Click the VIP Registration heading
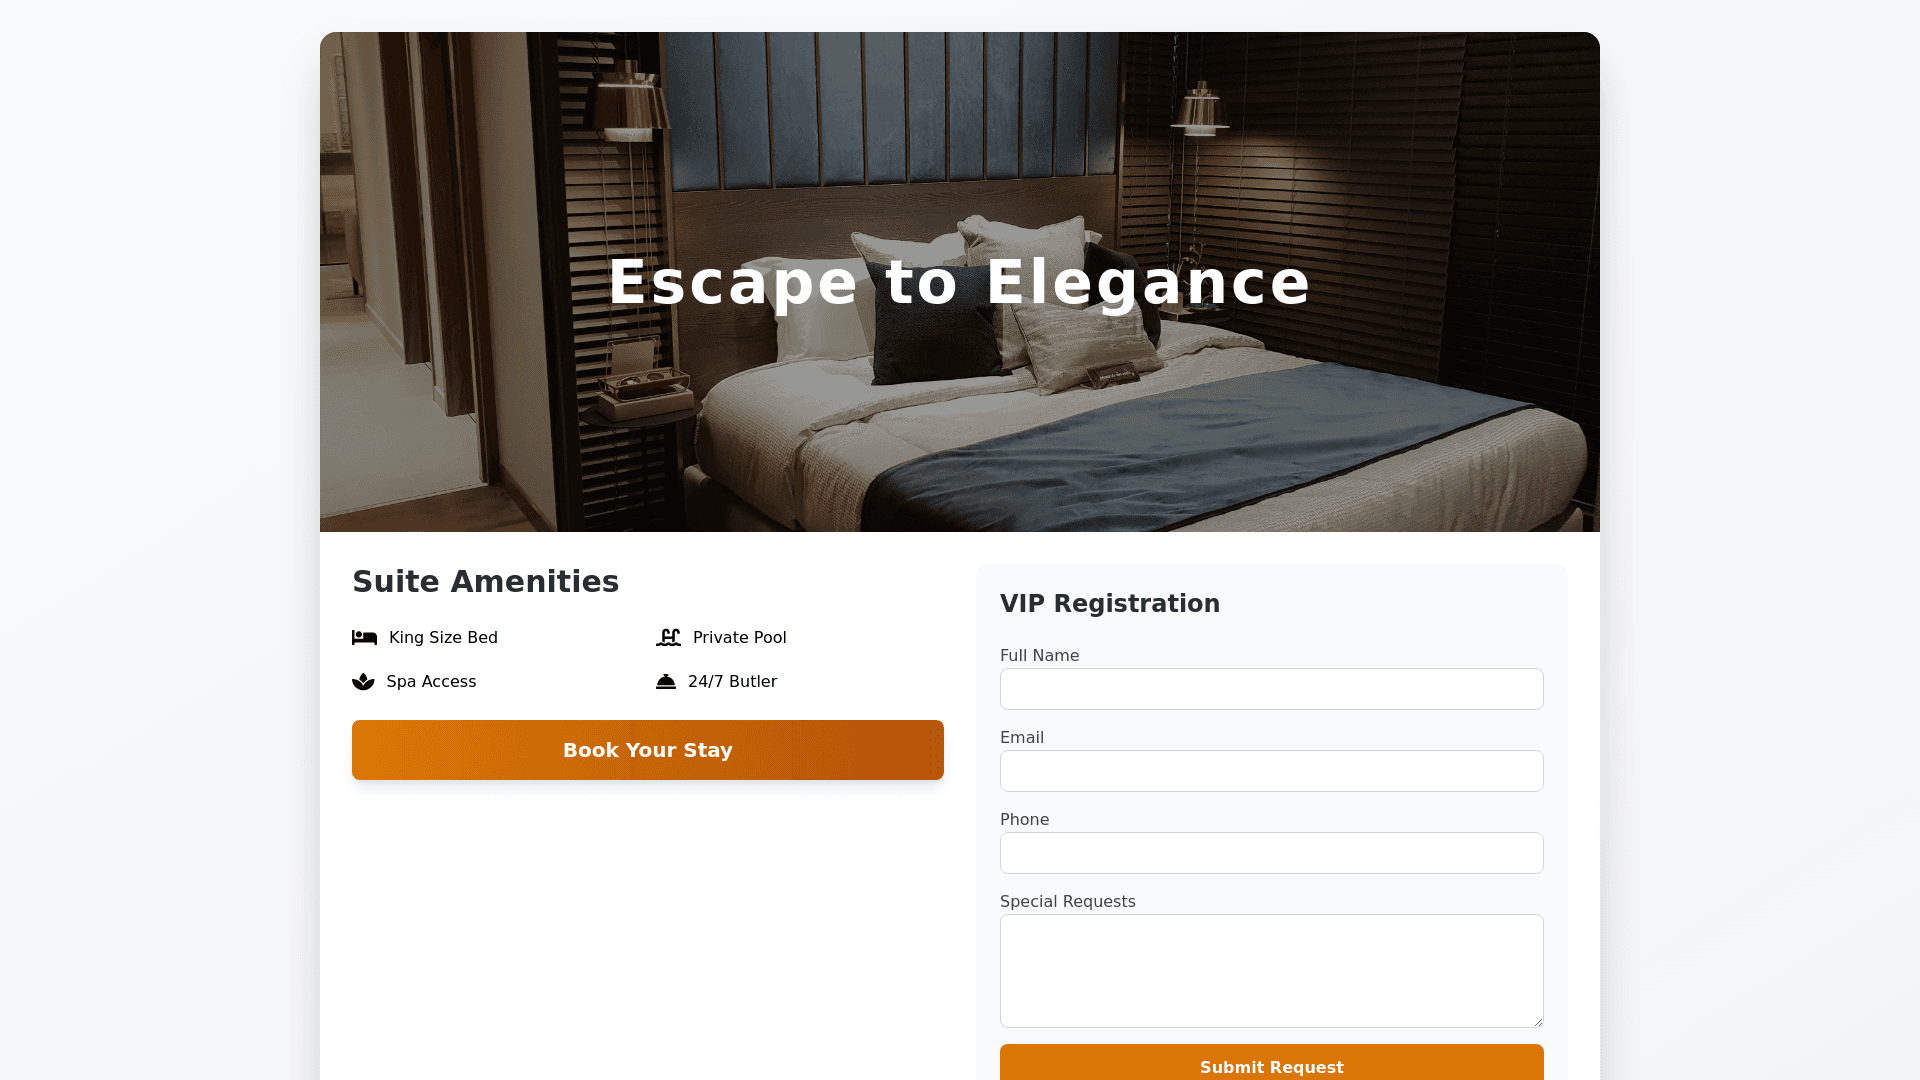Viewport: 1920px width, 1080px height. (1110, 604)
